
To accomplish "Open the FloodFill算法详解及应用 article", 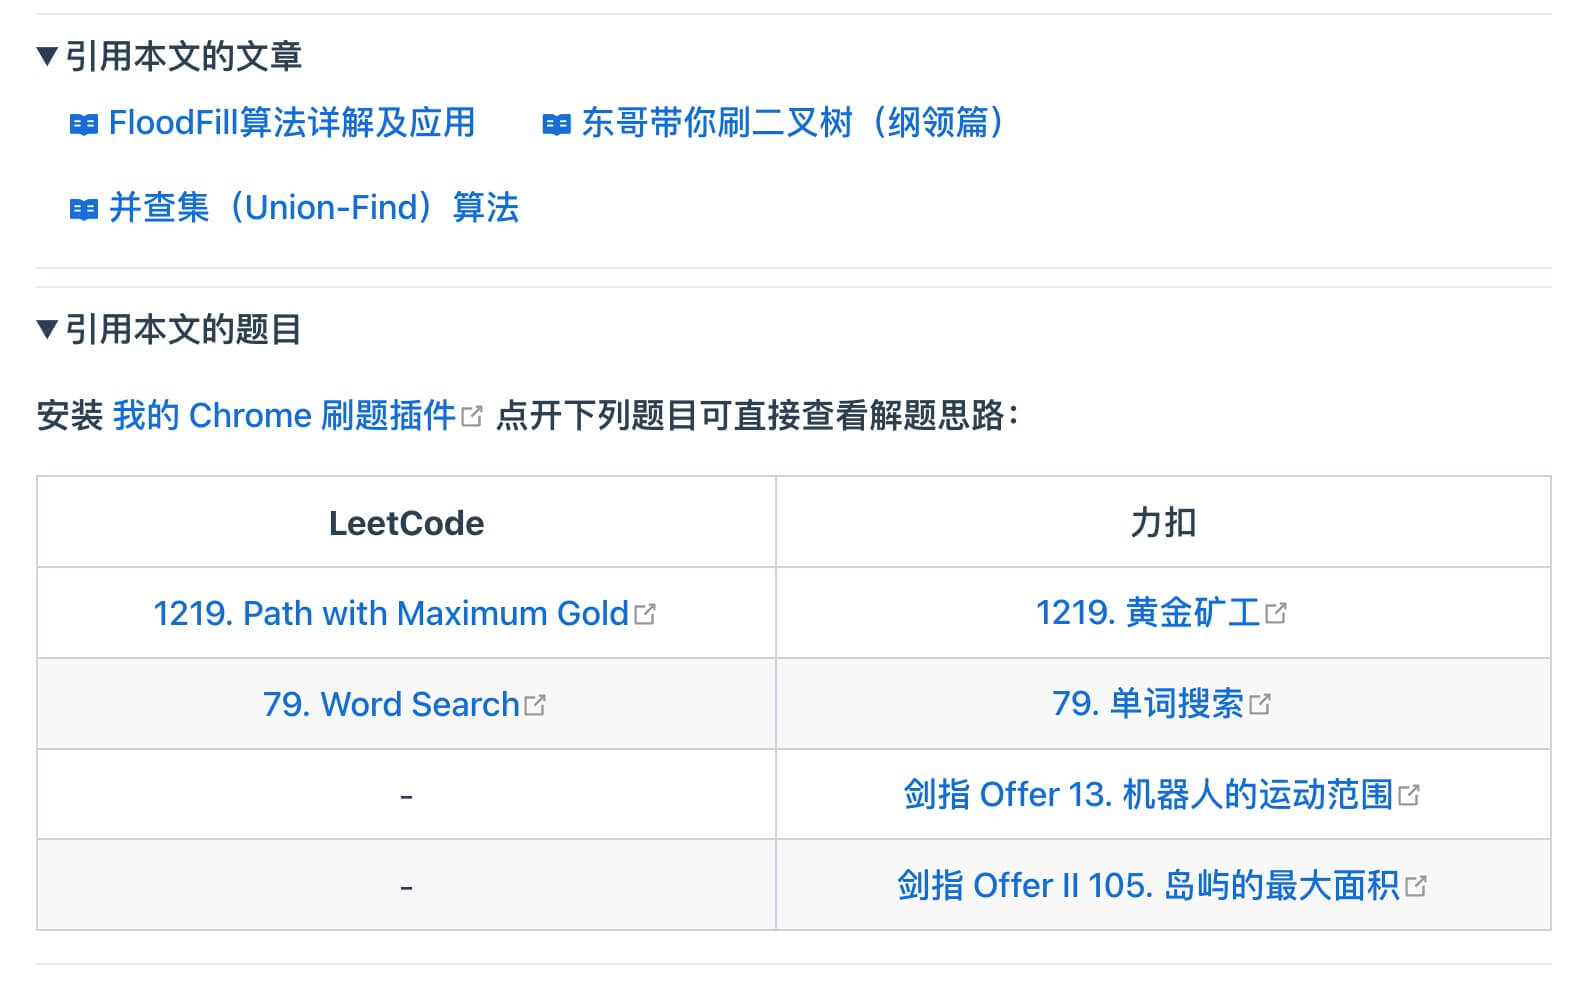I will point(291,123).
